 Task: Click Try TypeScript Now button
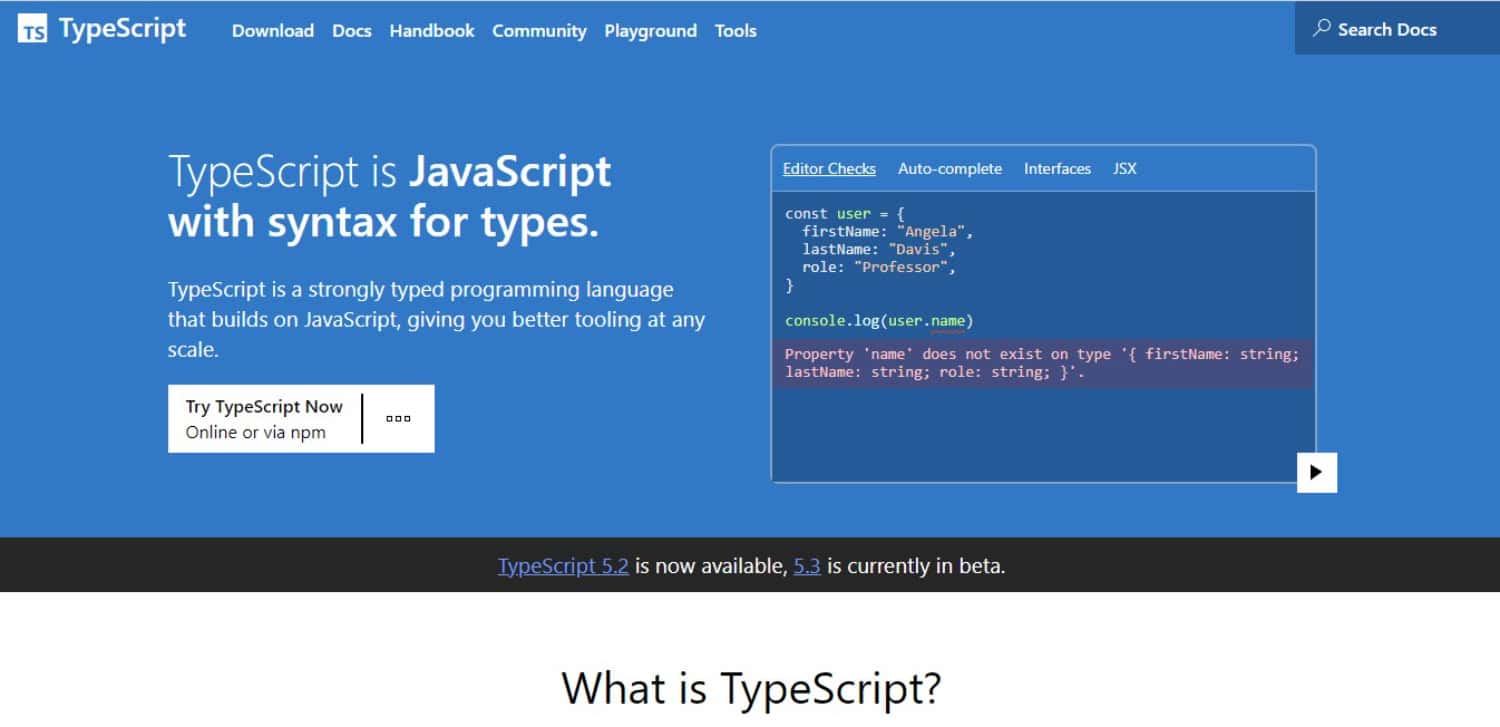[x=264, y=419]
